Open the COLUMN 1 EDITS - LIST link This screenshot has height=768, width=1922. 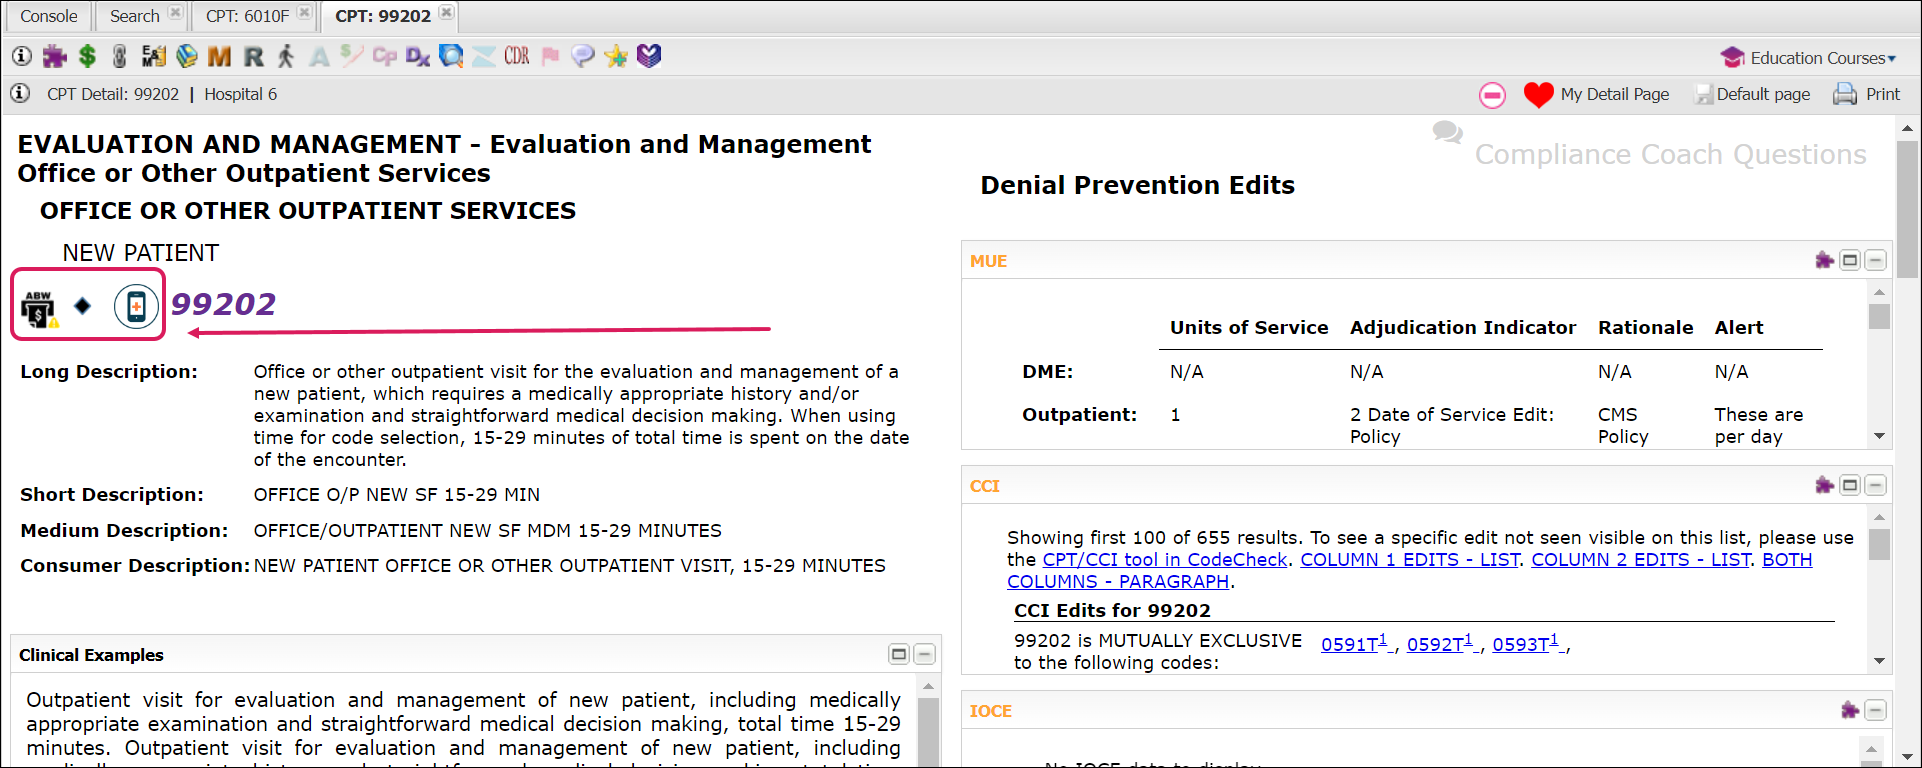(x=1410, y=560)
